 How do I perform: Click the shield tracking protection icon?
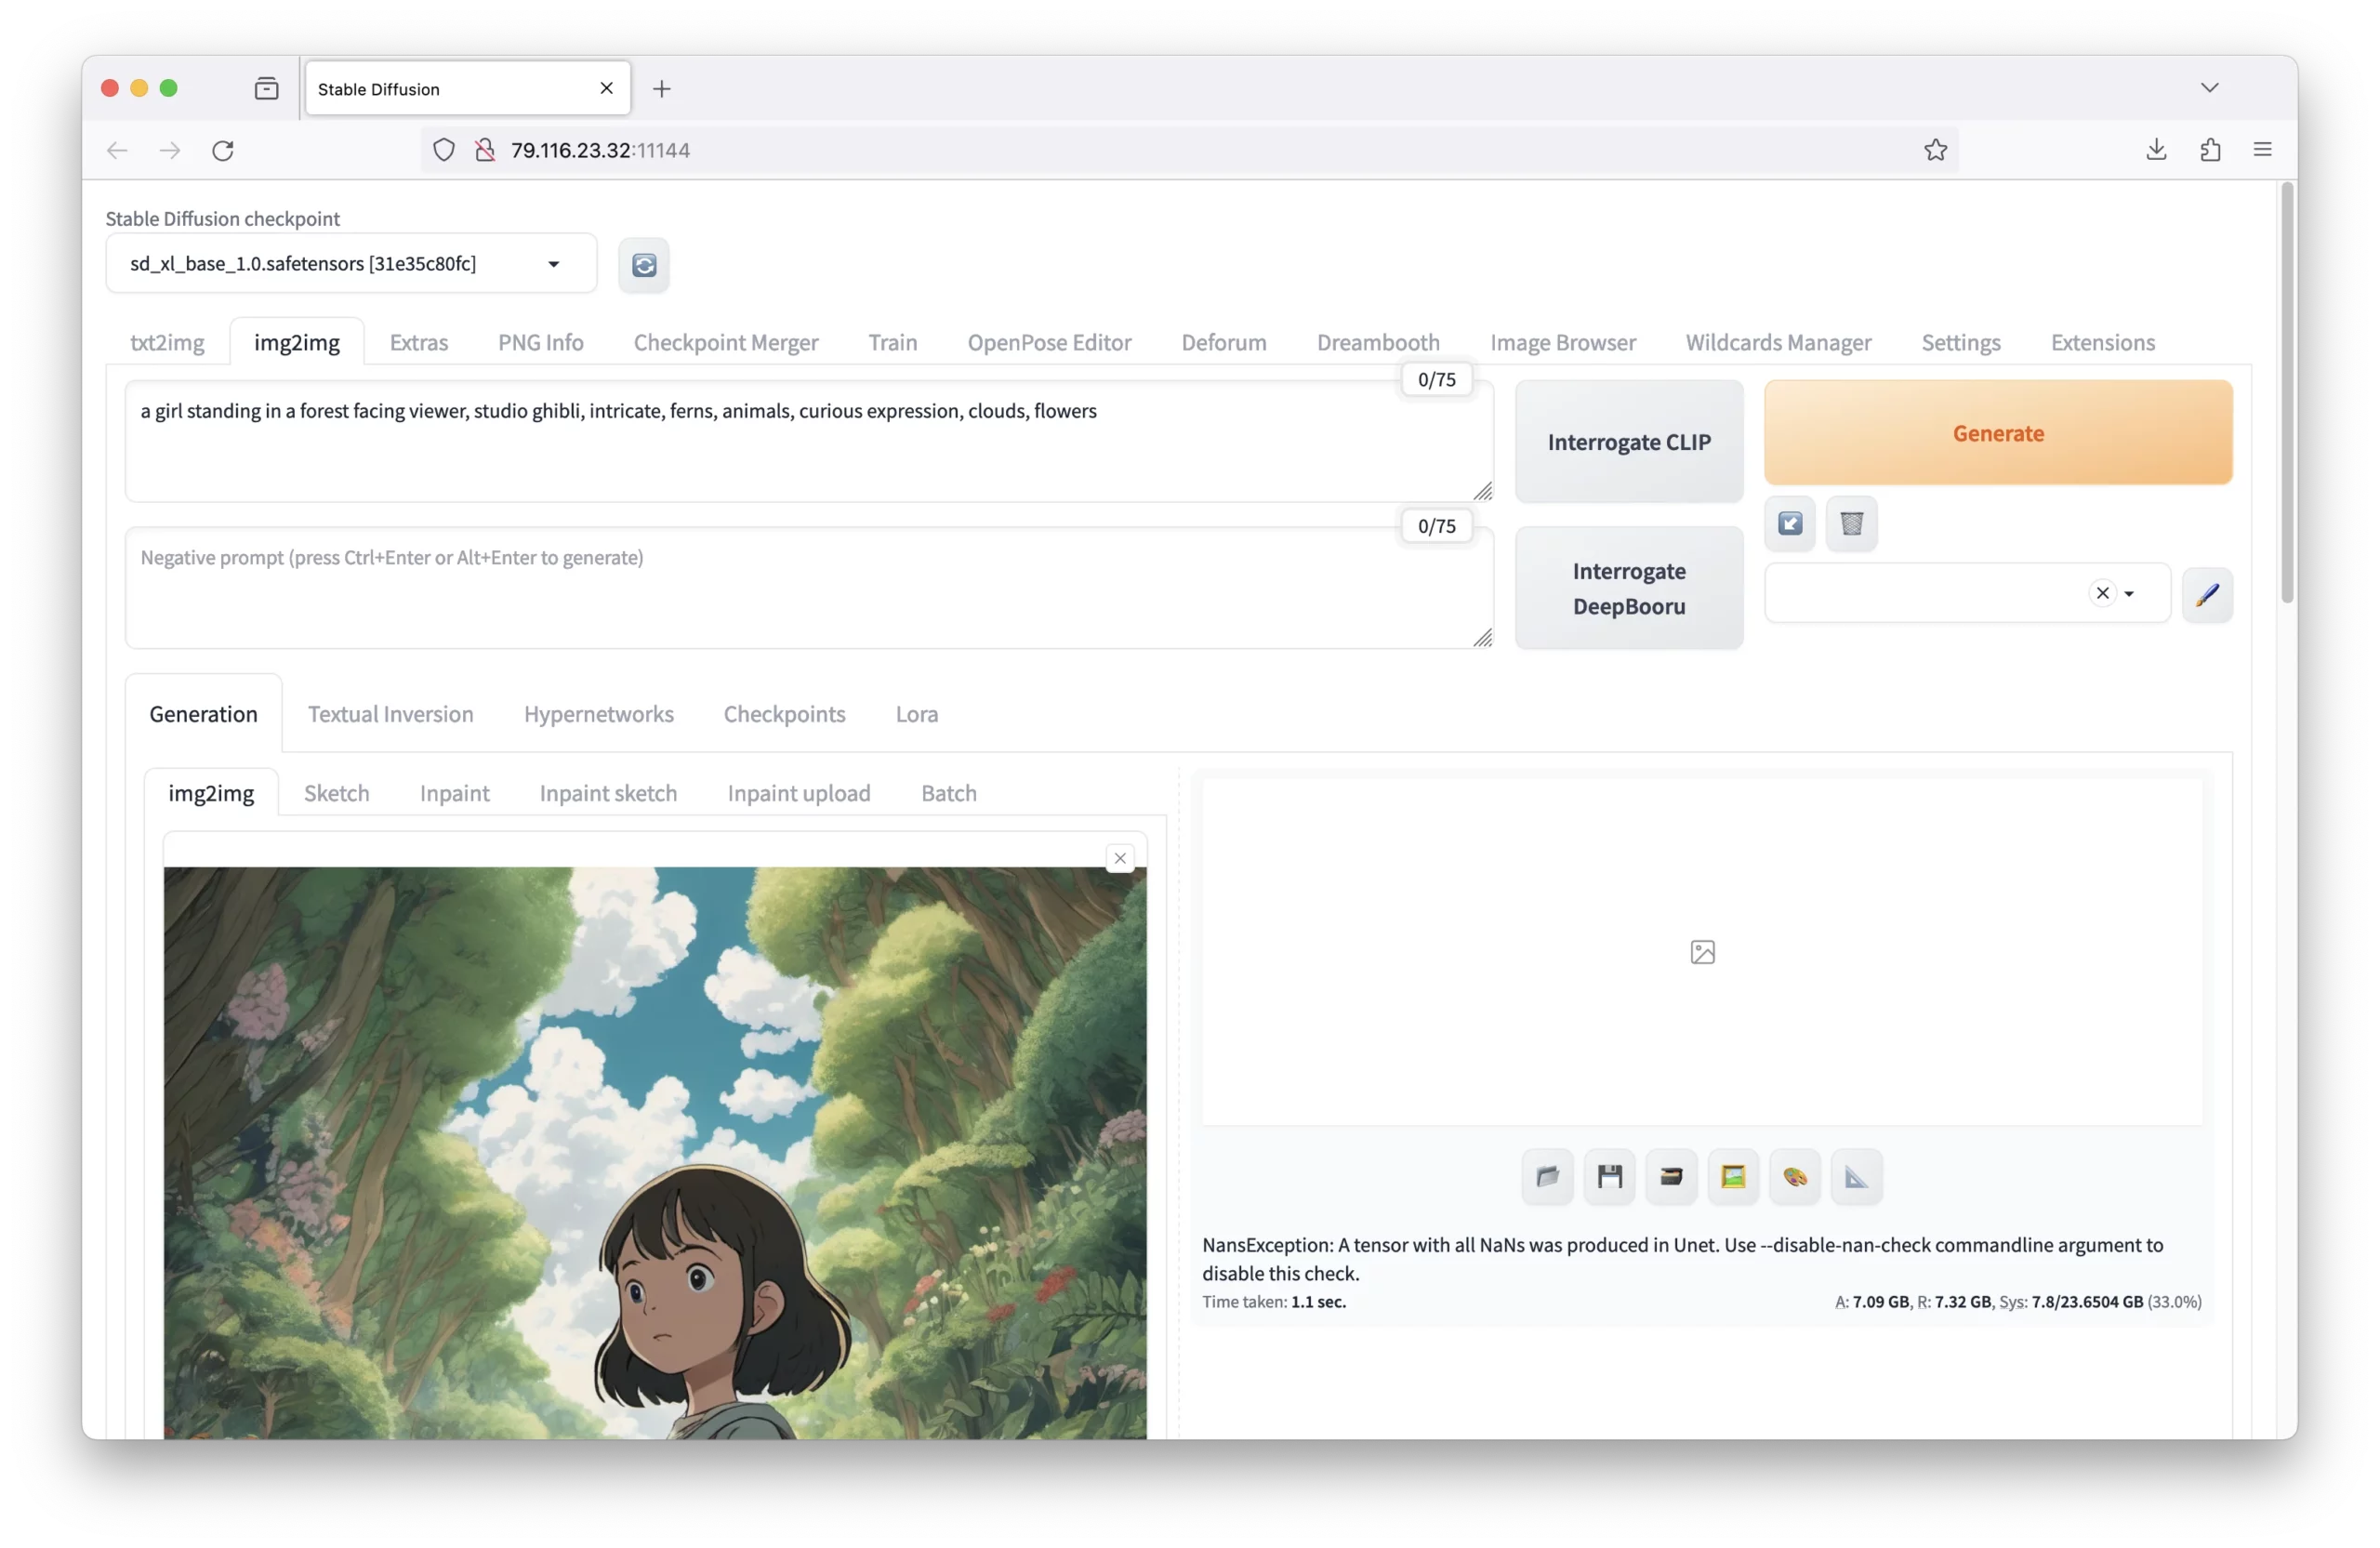(x=444, y=150)
